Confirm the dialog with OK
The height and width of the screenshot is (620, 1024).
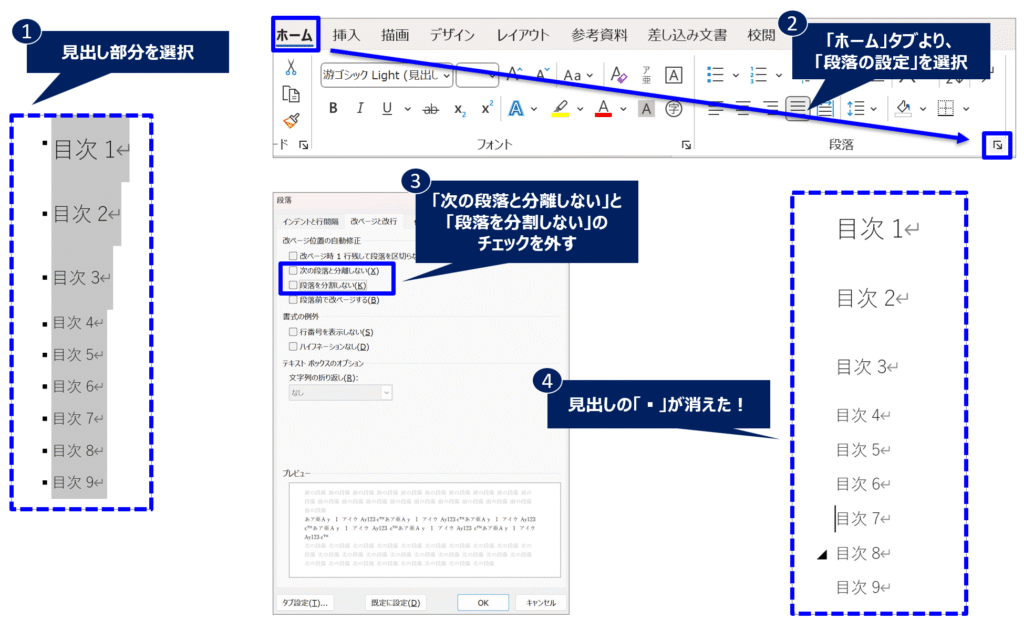483,602
